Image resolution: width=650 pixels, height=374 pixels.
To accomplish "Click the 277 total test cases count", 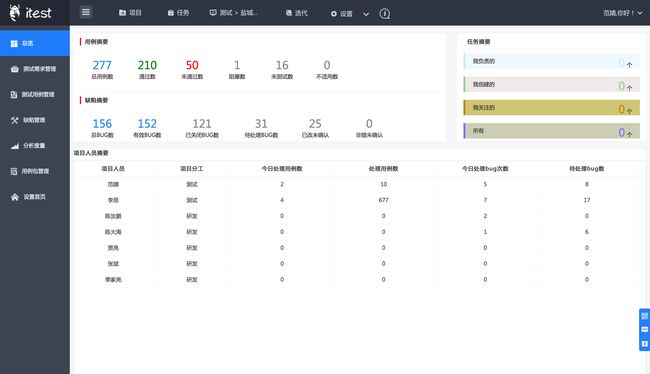I will [x=102, y=65].
